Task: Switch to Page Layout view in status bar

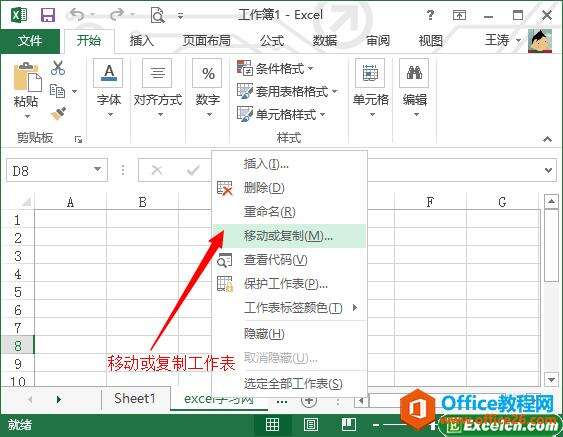Action: coord(311,425)
